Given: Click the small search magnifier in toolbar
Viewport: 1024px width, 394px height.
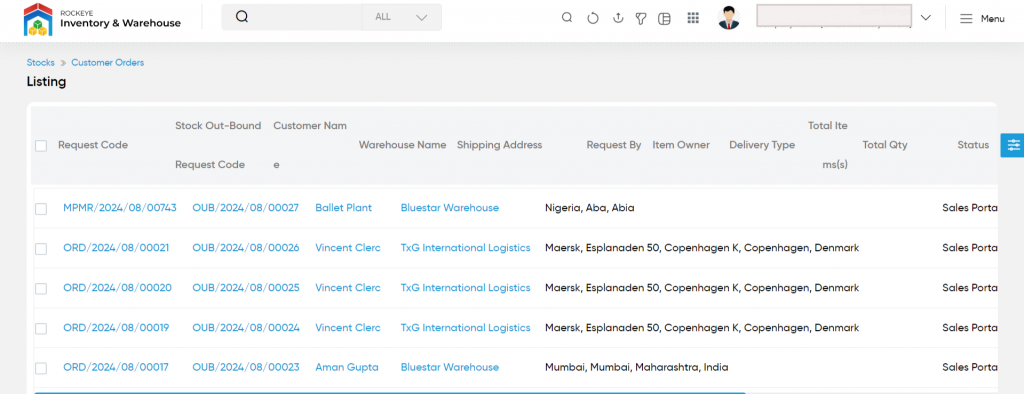Looking at the screenshot, I should 567,18.
